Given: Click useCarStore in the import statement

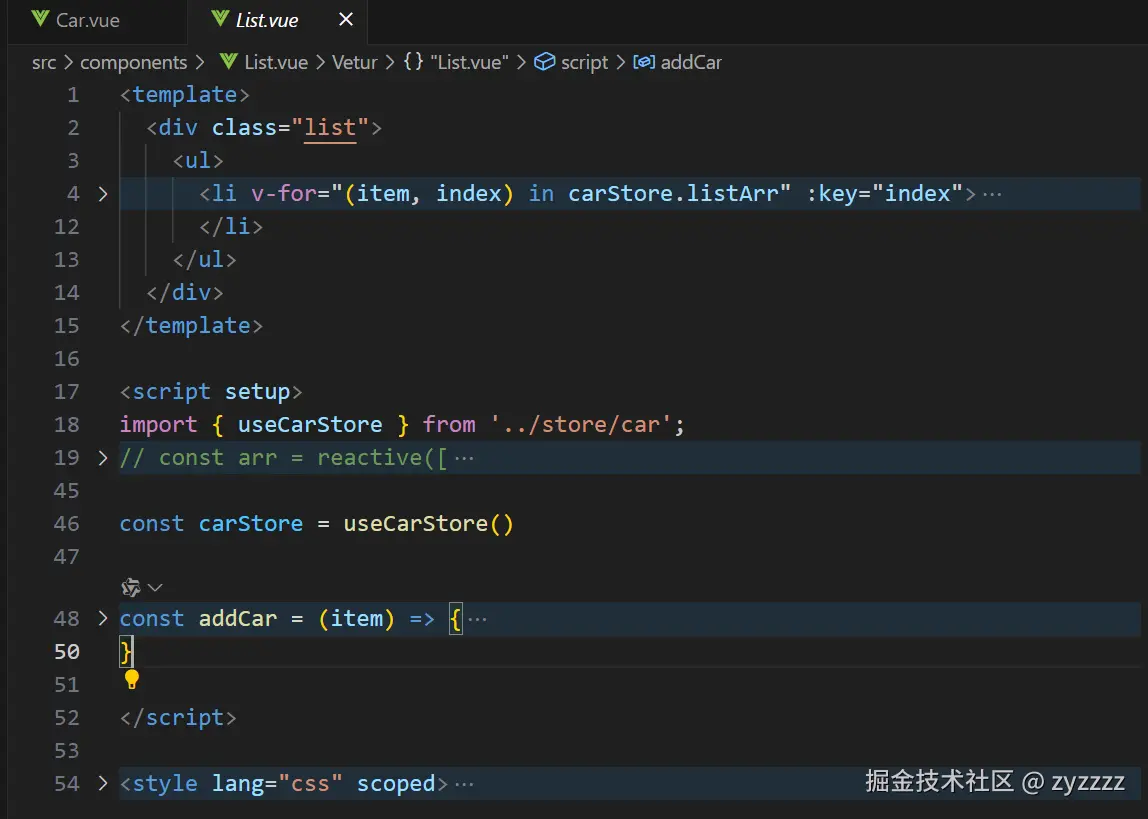Looking at the screenshot, I should 310,425.
